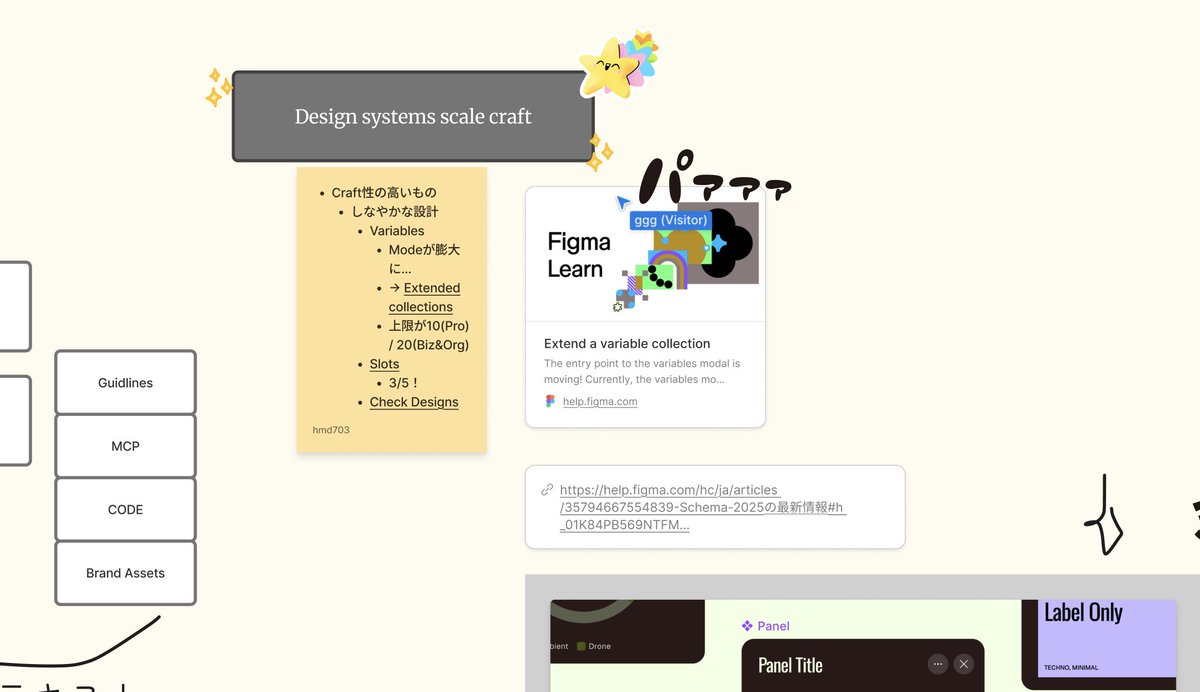Click the Modeが膨大に... bullet text

[x=425, y=259]
